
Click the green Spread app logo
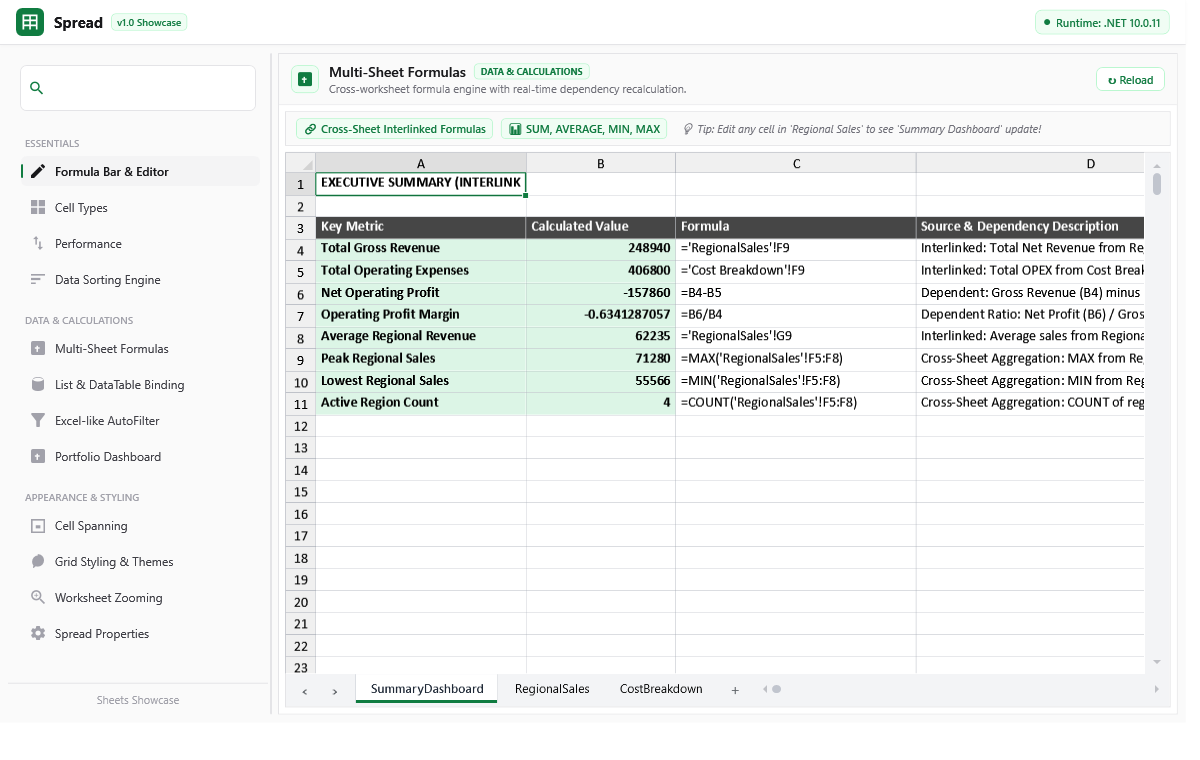(x=30, y=22)
